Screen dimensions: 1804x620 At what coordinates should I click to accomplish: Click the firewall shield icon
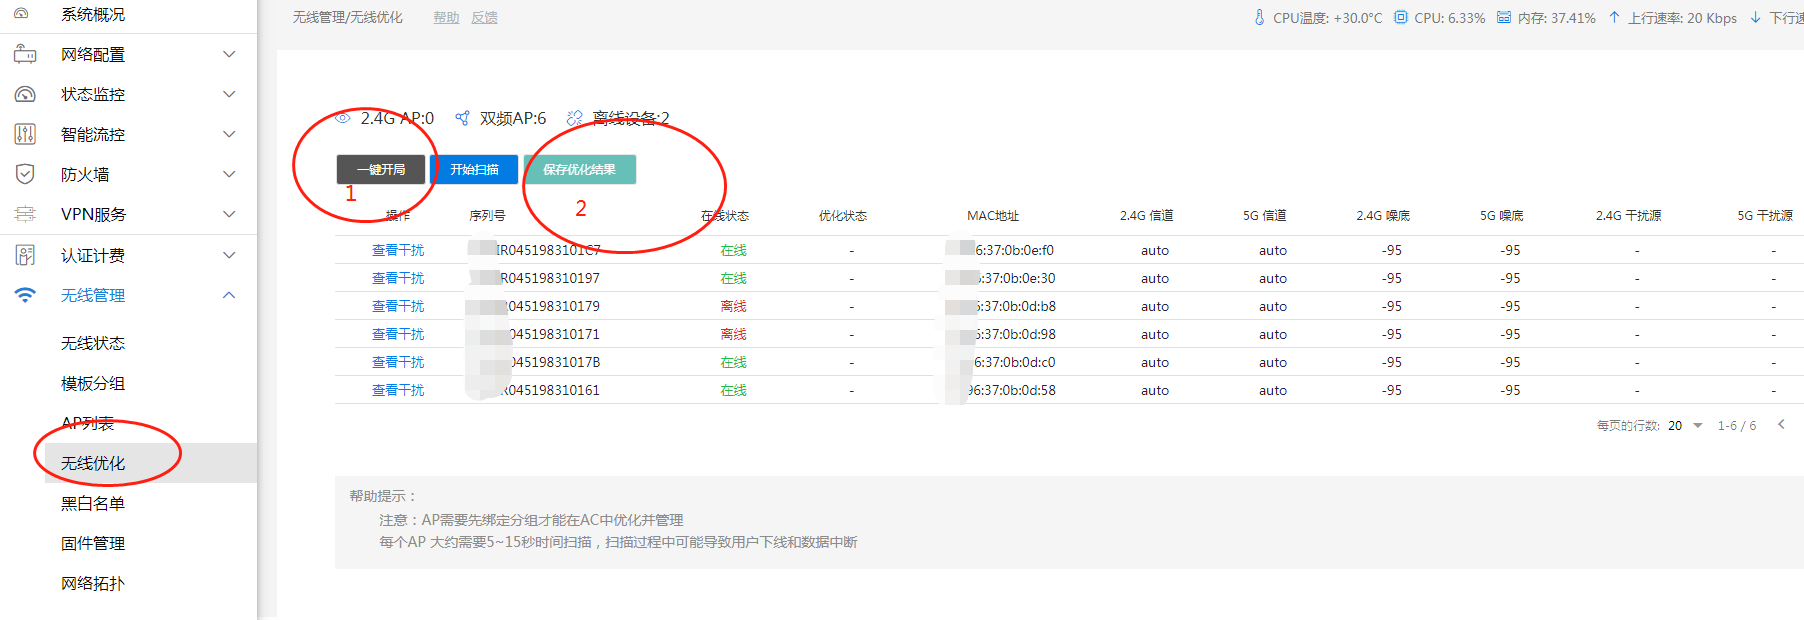[x=25, y=174]
